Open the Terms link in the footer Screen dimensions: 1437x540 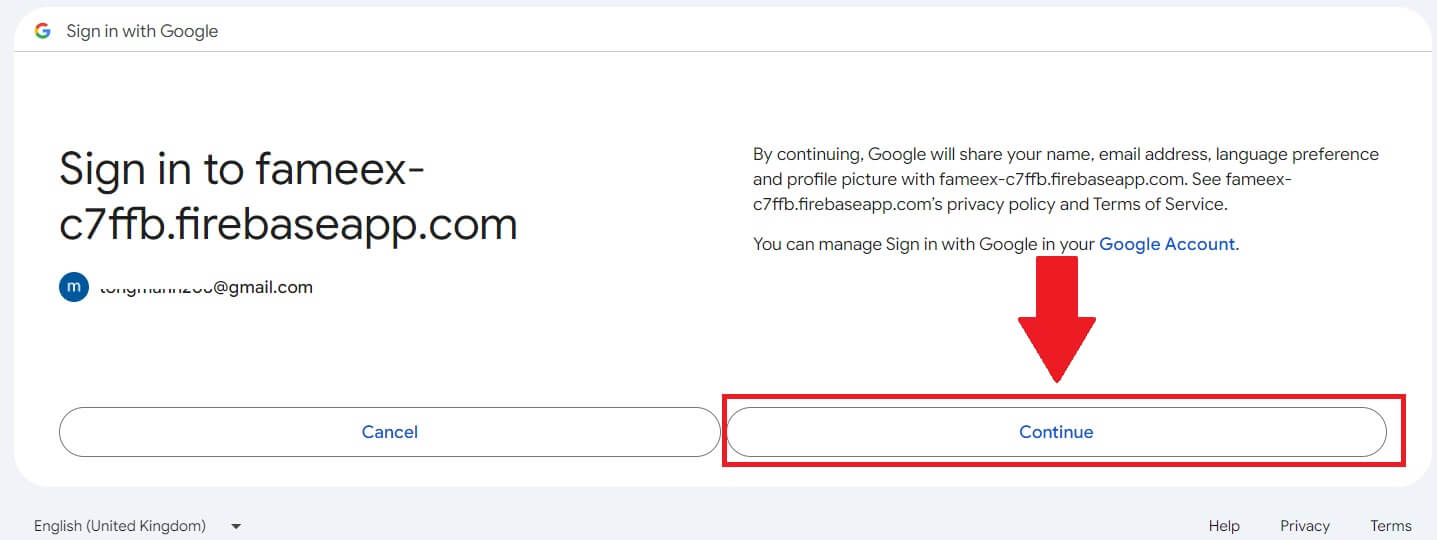[1390, 526]
